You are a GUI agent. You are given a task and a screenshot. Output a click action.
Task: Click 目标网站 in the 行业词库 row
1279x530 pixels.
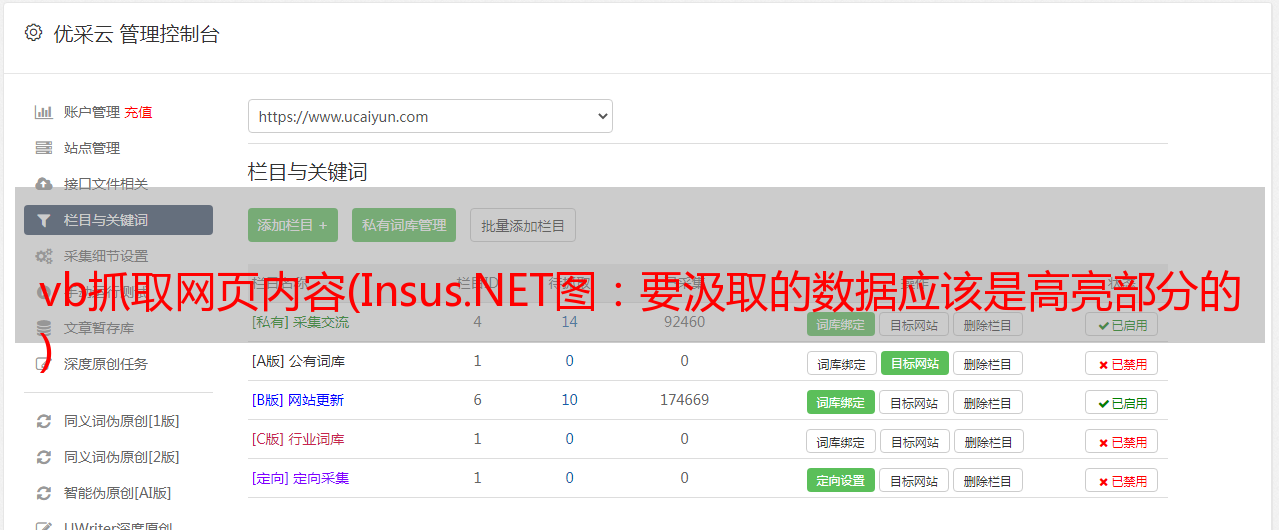(914, 442)
